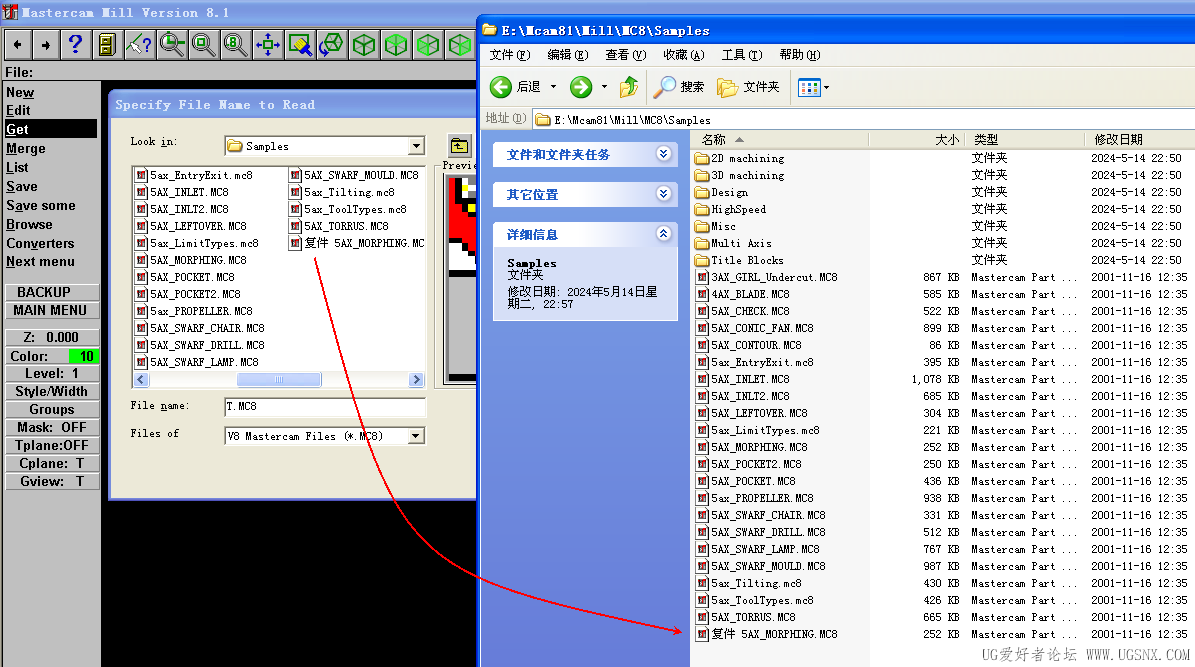This screenshot has width=1195, height=667.
Task: Click the Groups button
Action: click(52, 409)
